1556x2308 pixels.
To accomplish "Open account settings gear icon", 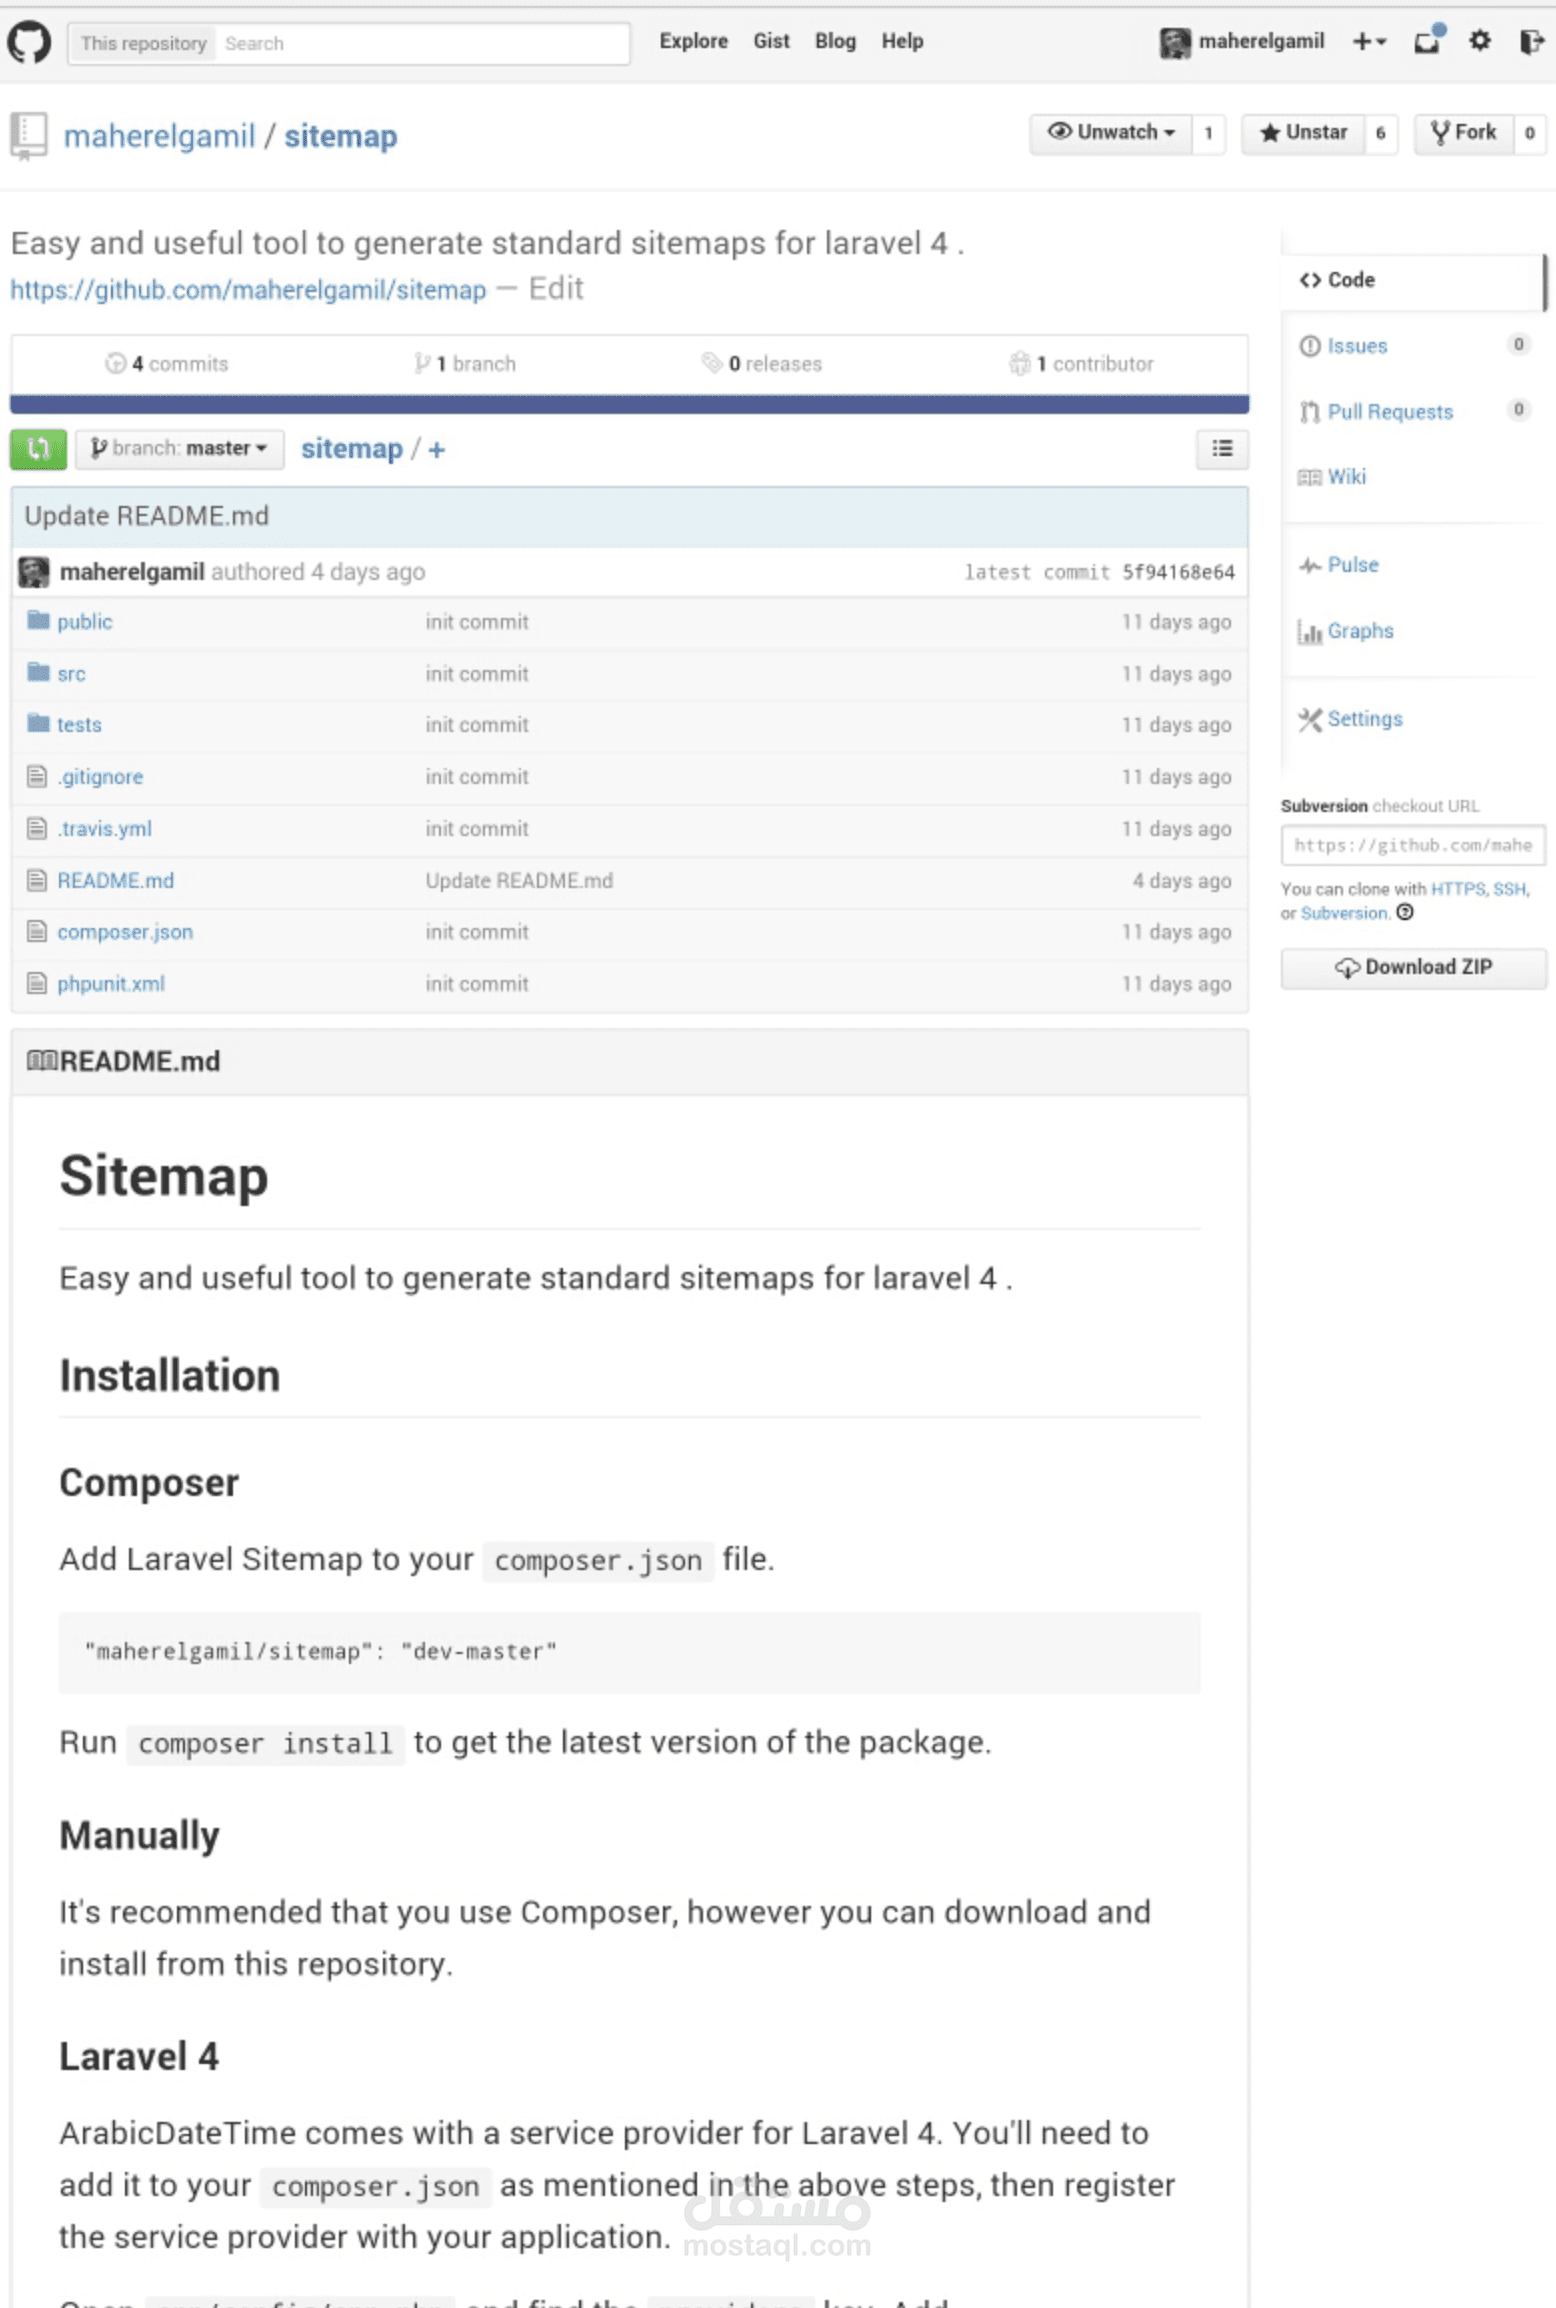I will (x=1479, y=41).
